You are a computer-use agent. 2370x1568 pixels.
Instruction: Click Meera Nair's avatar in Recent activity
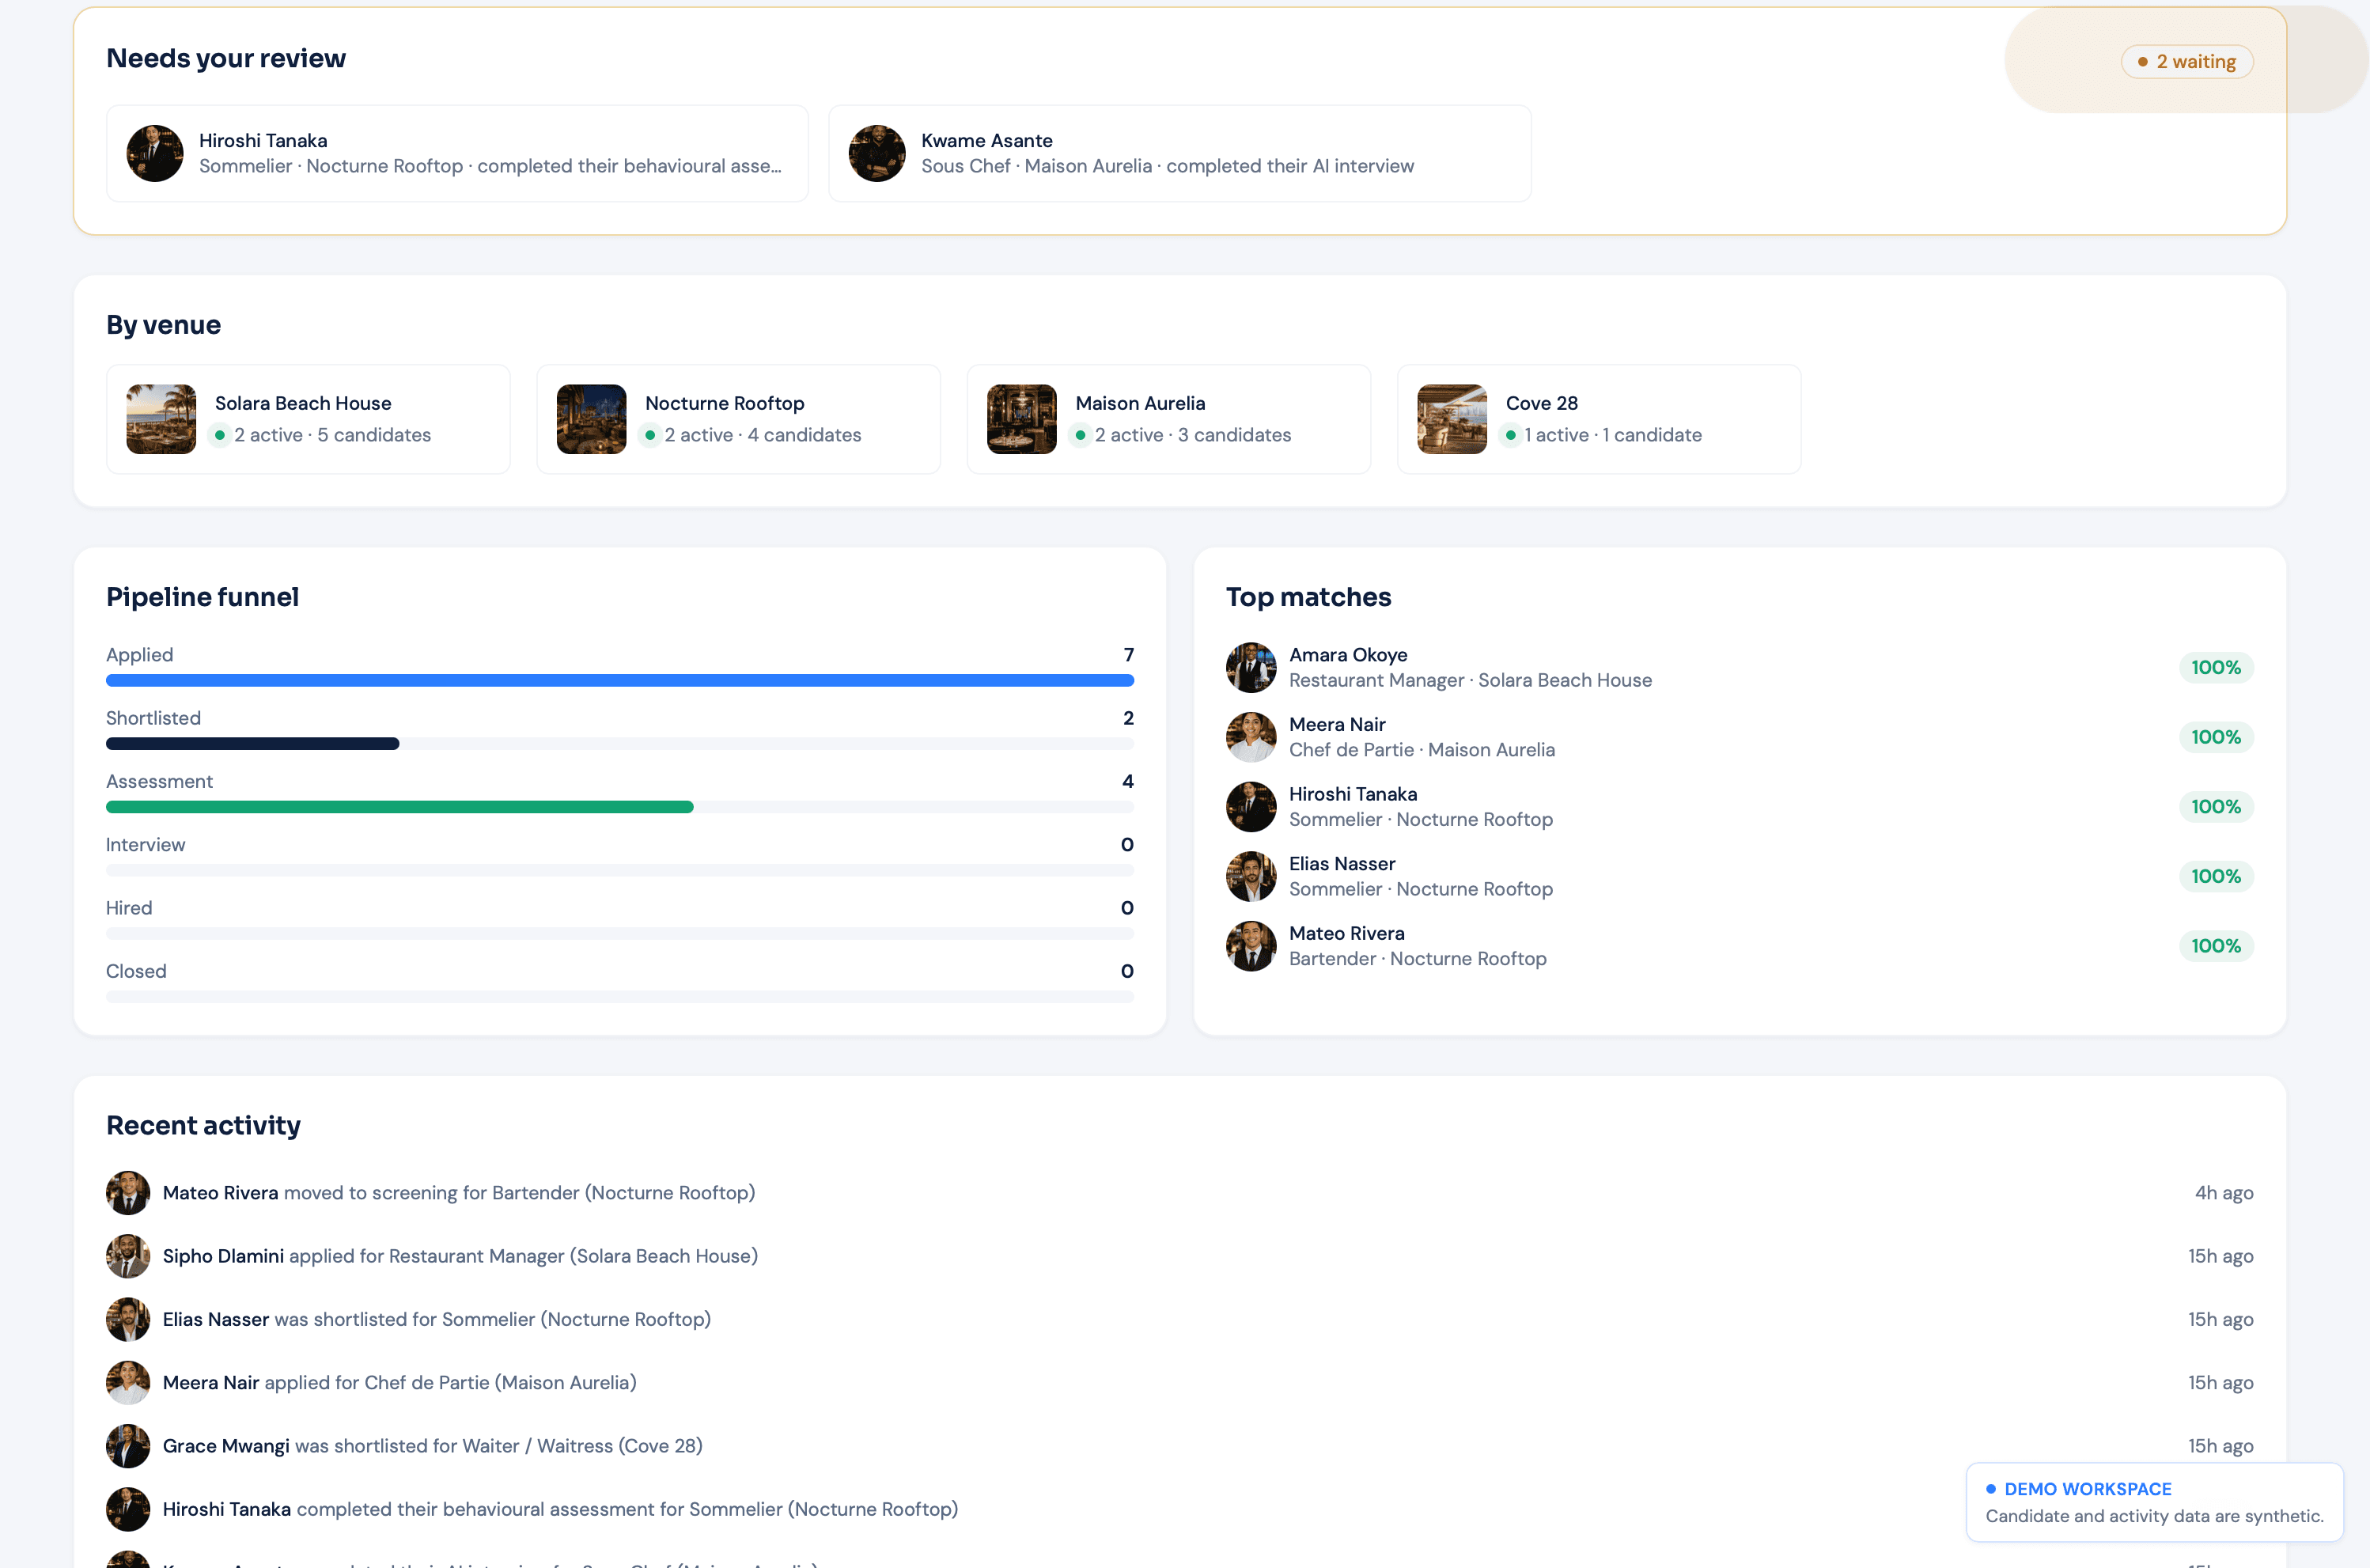tap(128, 1383)
